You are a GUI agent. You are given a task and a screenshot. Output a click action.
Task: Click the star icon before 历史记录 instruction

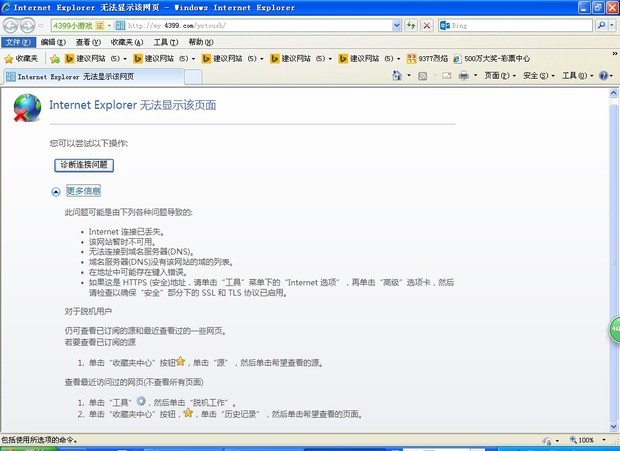click(188, 413)
